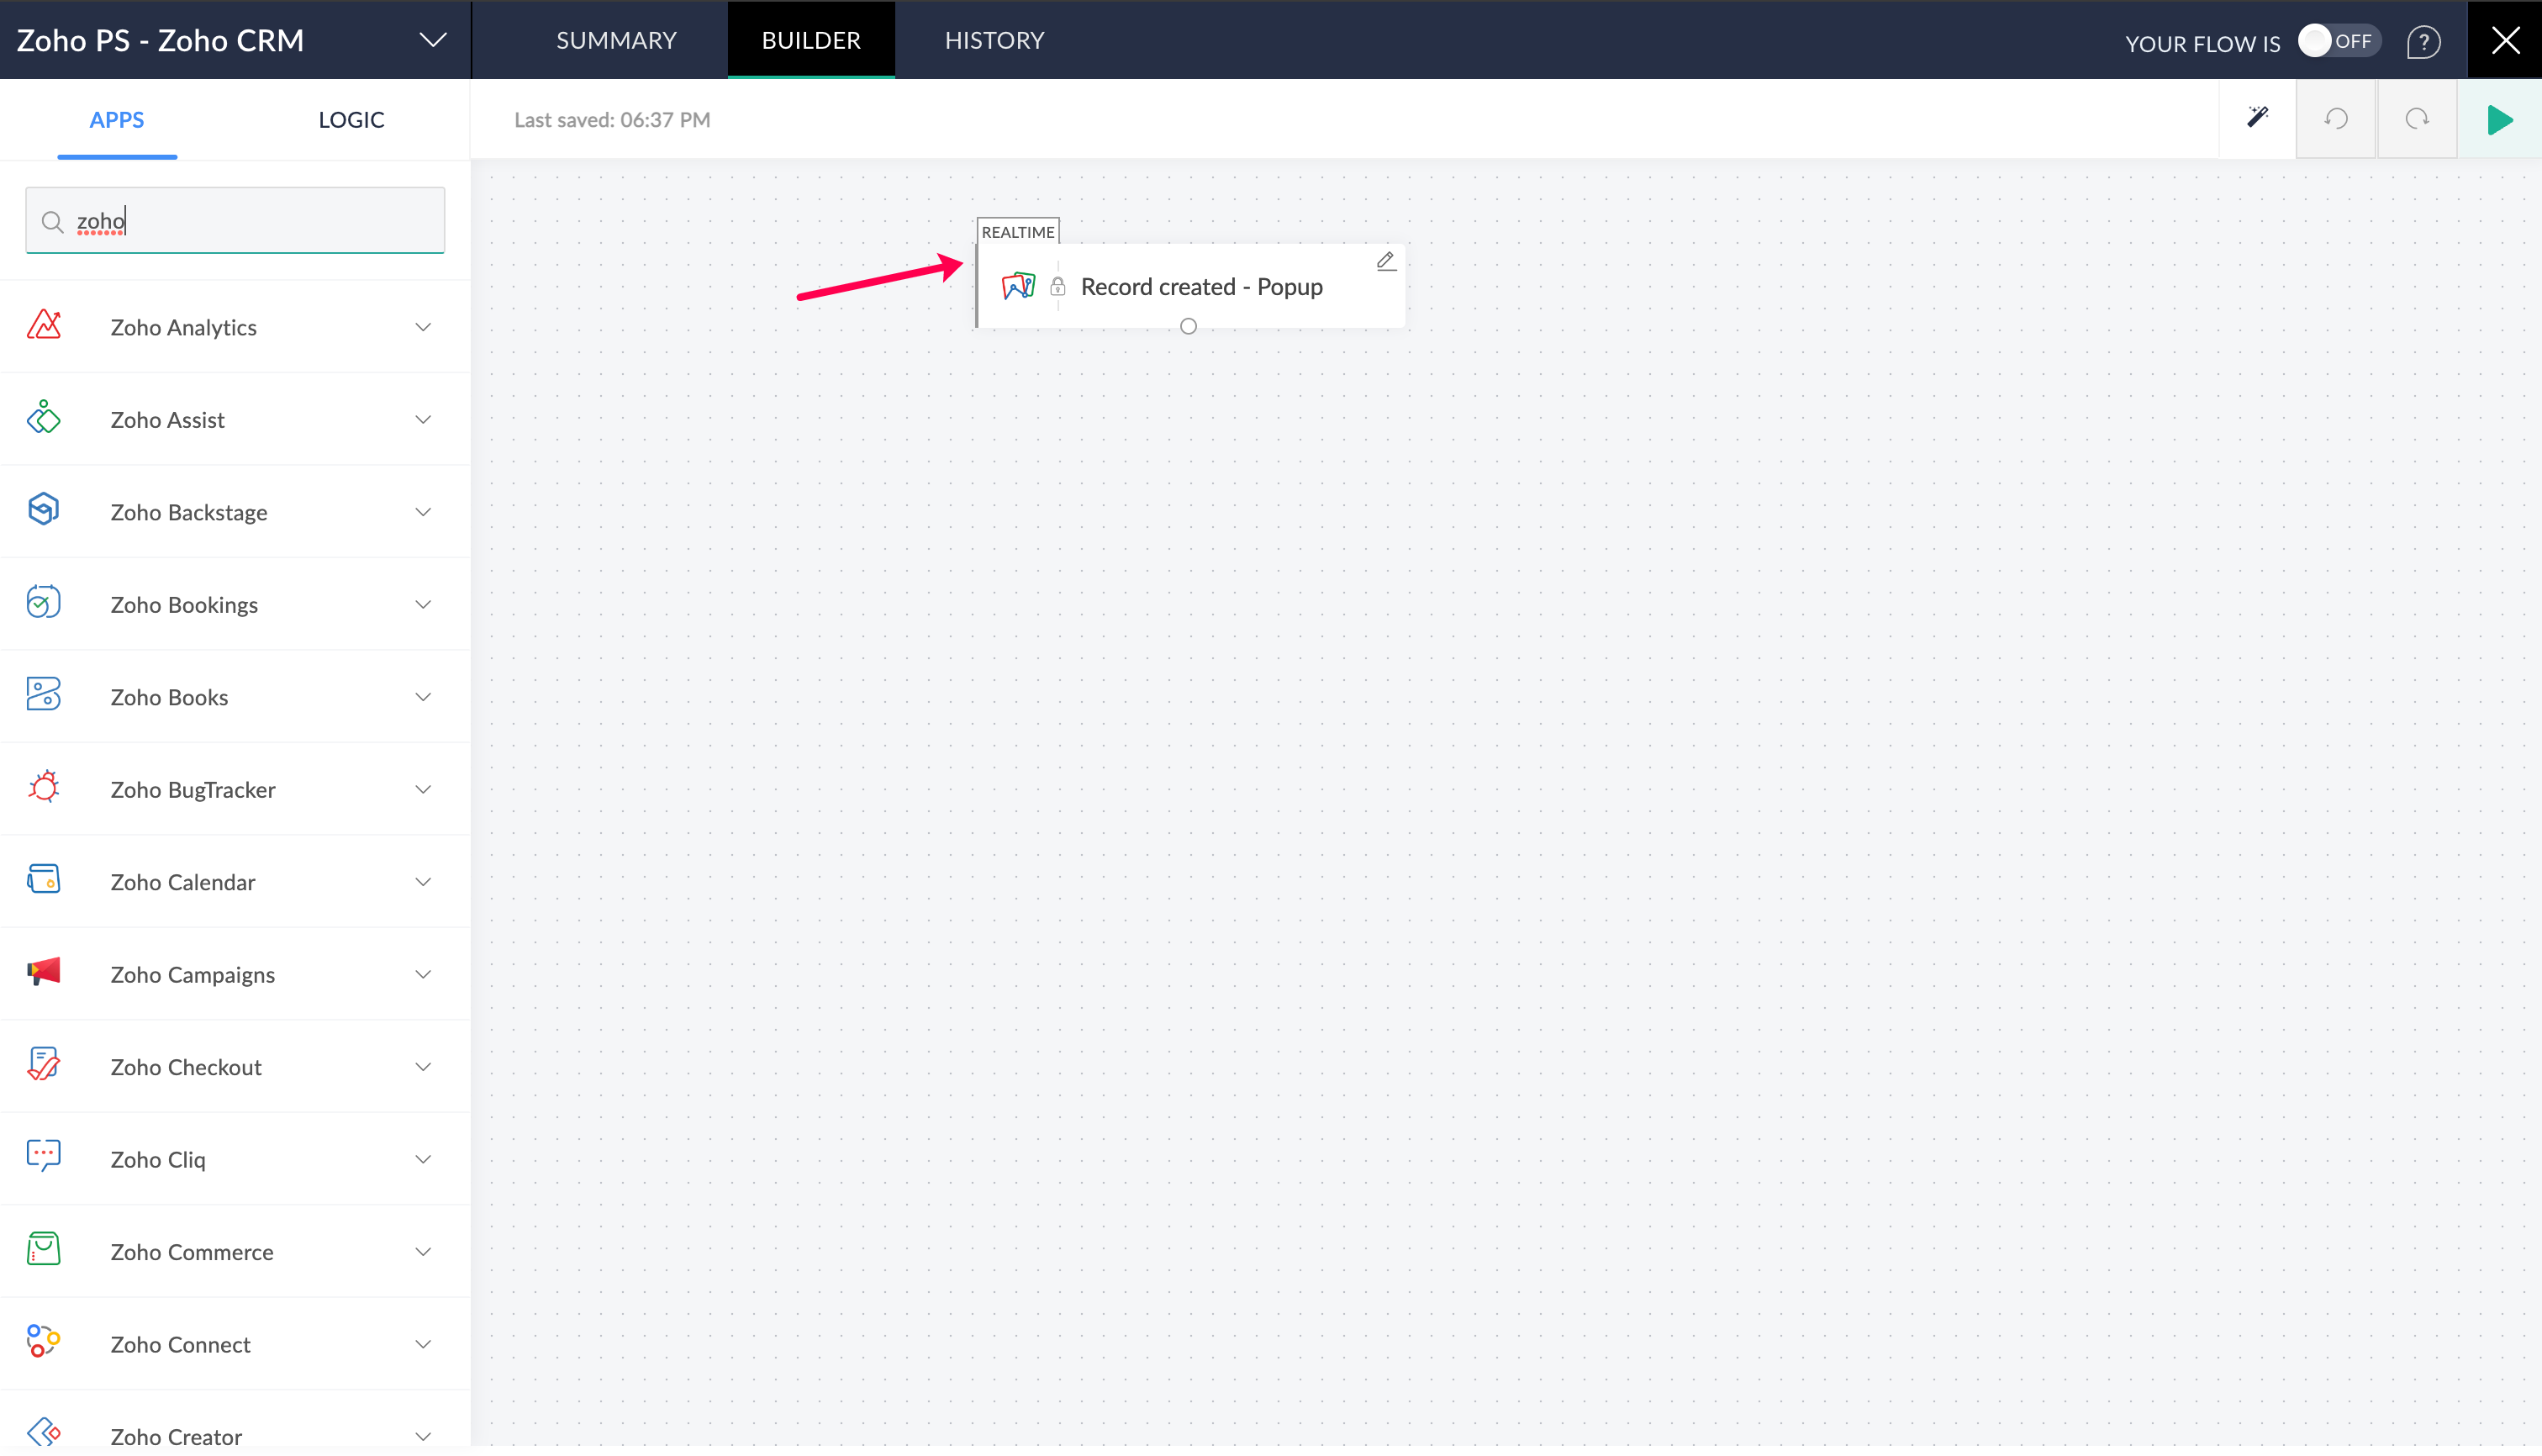Open the help question mark icon
Screen dimensions: 2542x1456
click(x=2423, y=41)
